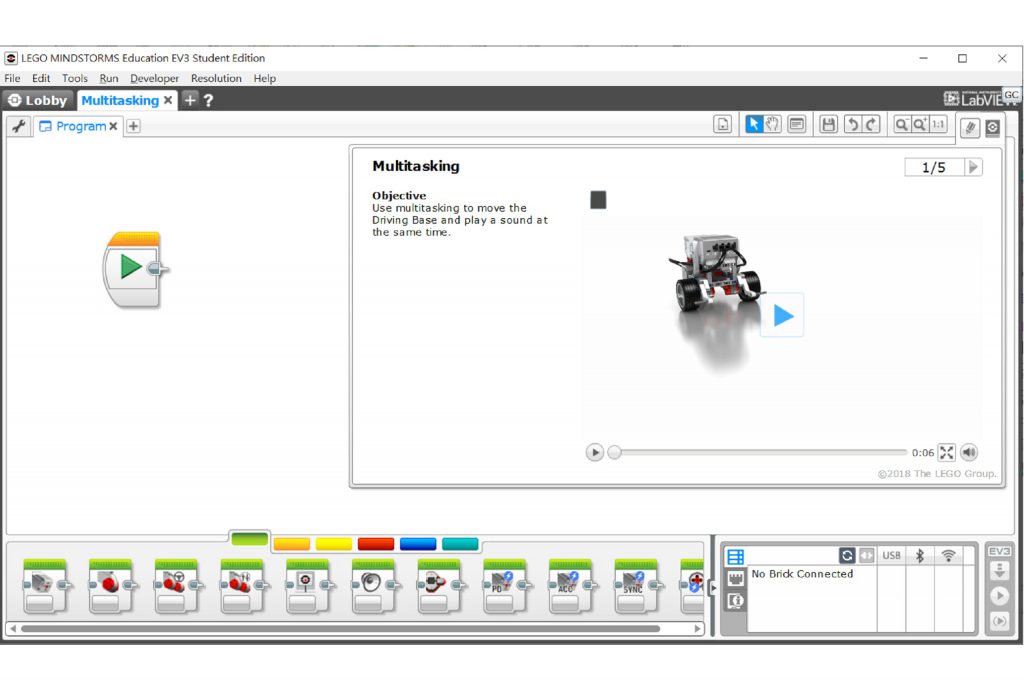Mute the video sound
Viewport: 1024px width, 683px height.
(969, 452)
